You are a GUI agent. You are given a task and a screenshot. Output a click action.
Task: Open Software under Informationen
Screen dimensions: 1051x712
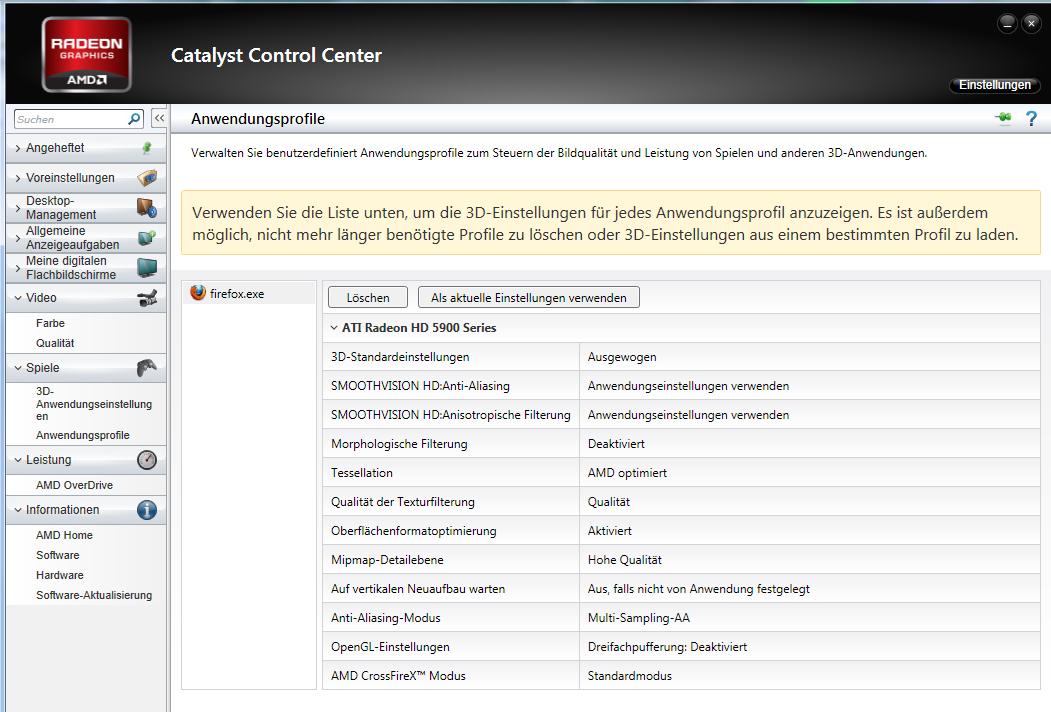(x=58, y=555)
